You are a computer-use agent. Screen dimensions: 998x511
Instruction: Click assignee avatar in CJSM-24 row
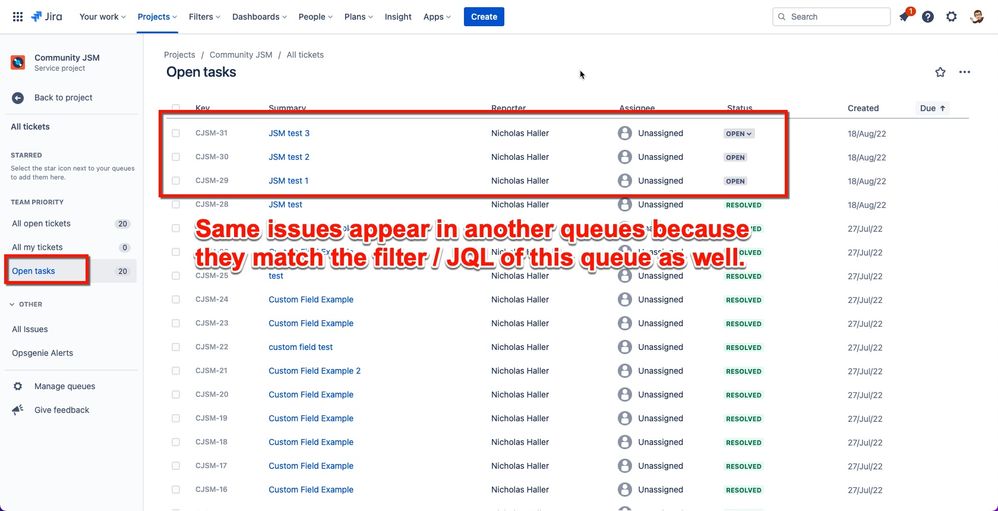click(625, 300)
